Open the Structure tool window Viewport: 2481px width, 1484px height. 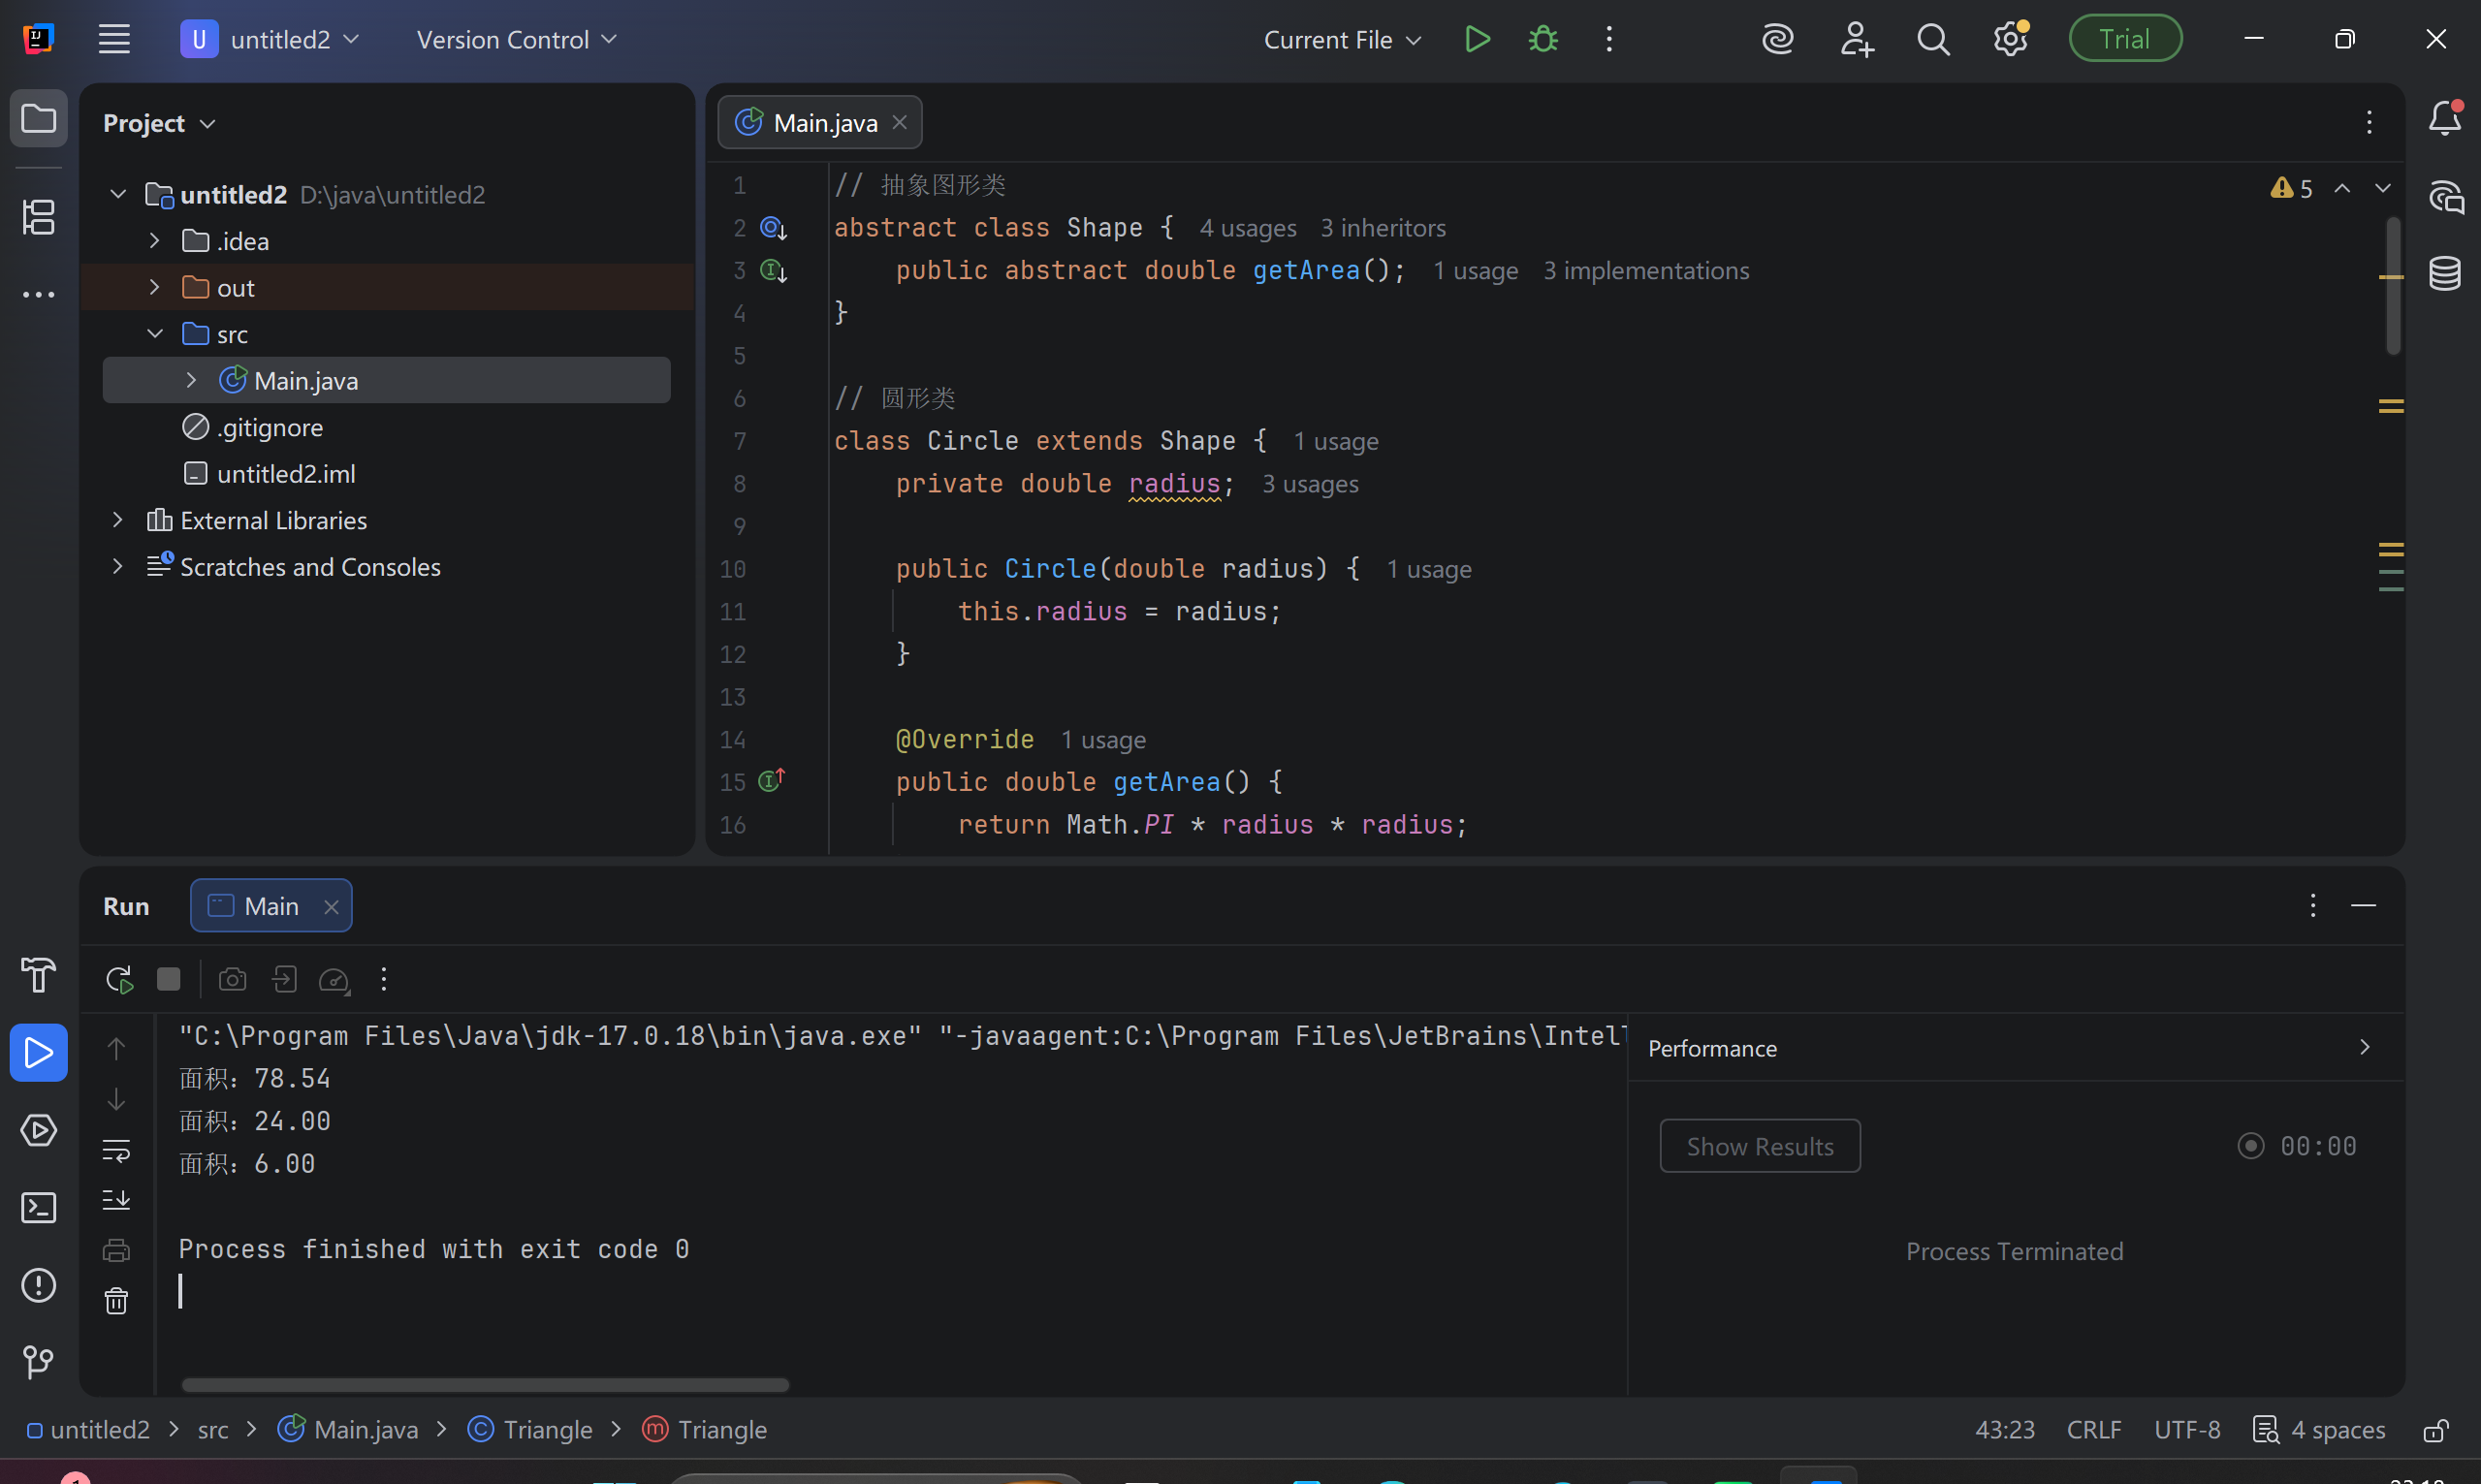(38, 217)
